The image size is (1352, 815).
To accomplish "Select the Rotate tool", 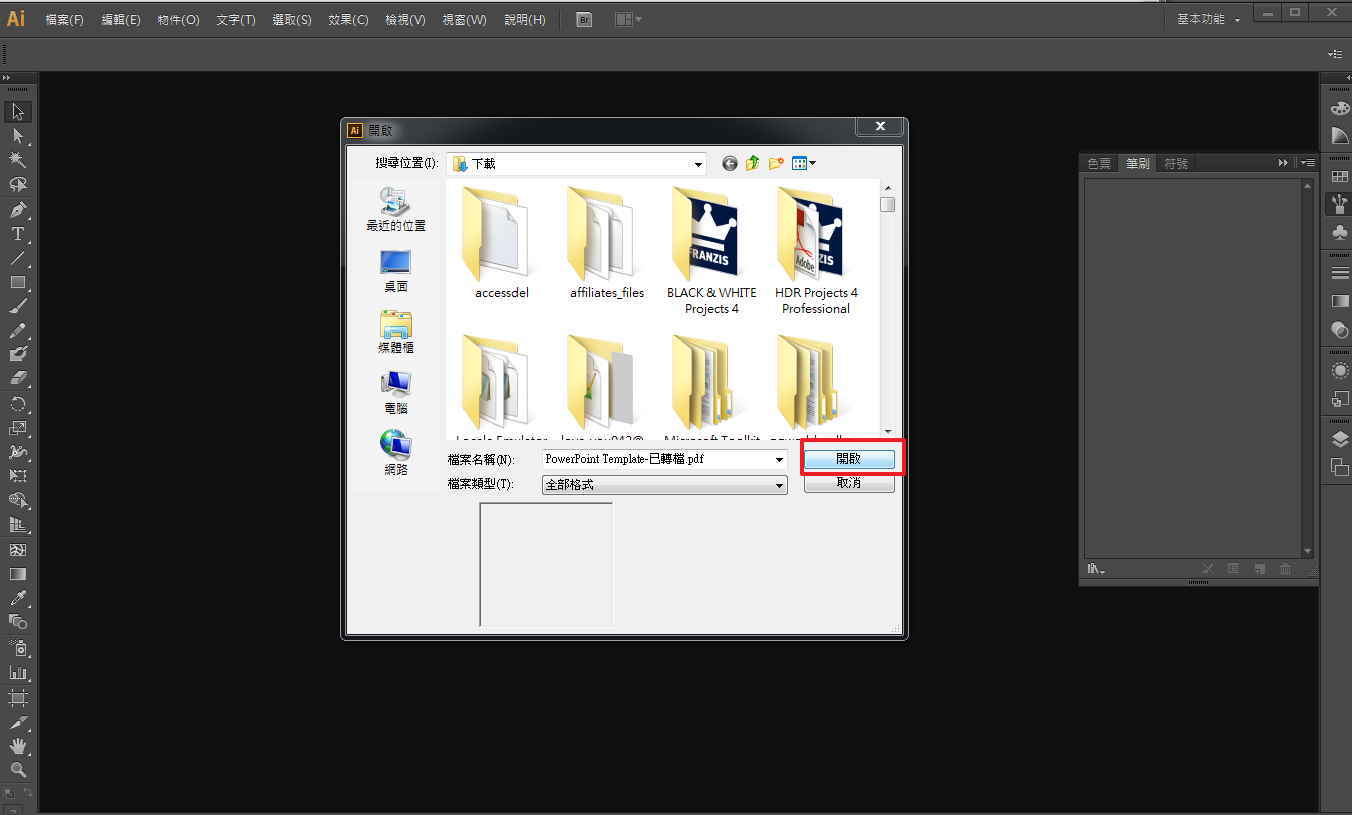I will pos(18,404).
